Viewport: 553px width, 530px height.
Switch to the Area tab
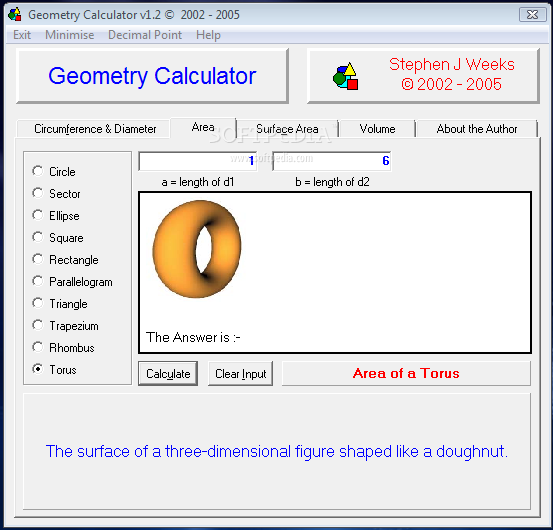(x=203, y=127)
